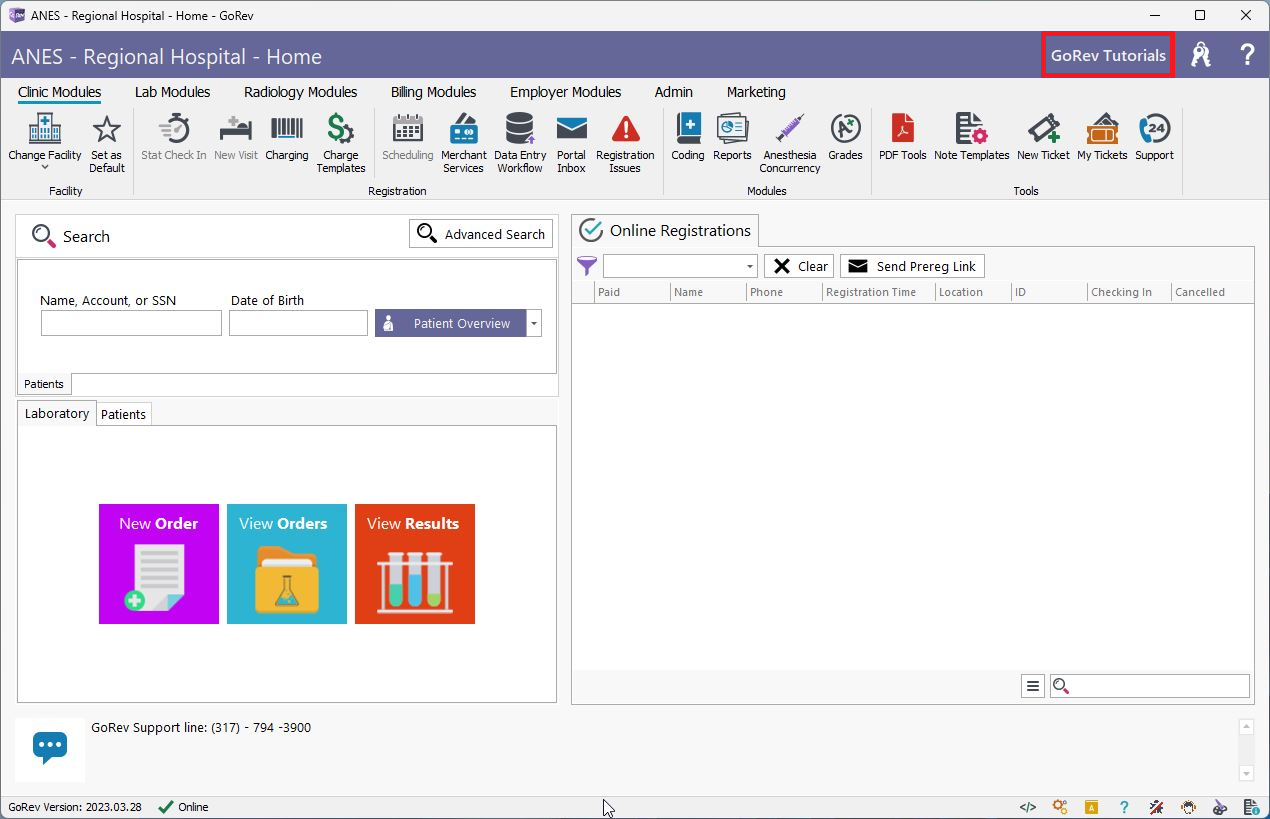Sort by the Checking In column

1130,292
